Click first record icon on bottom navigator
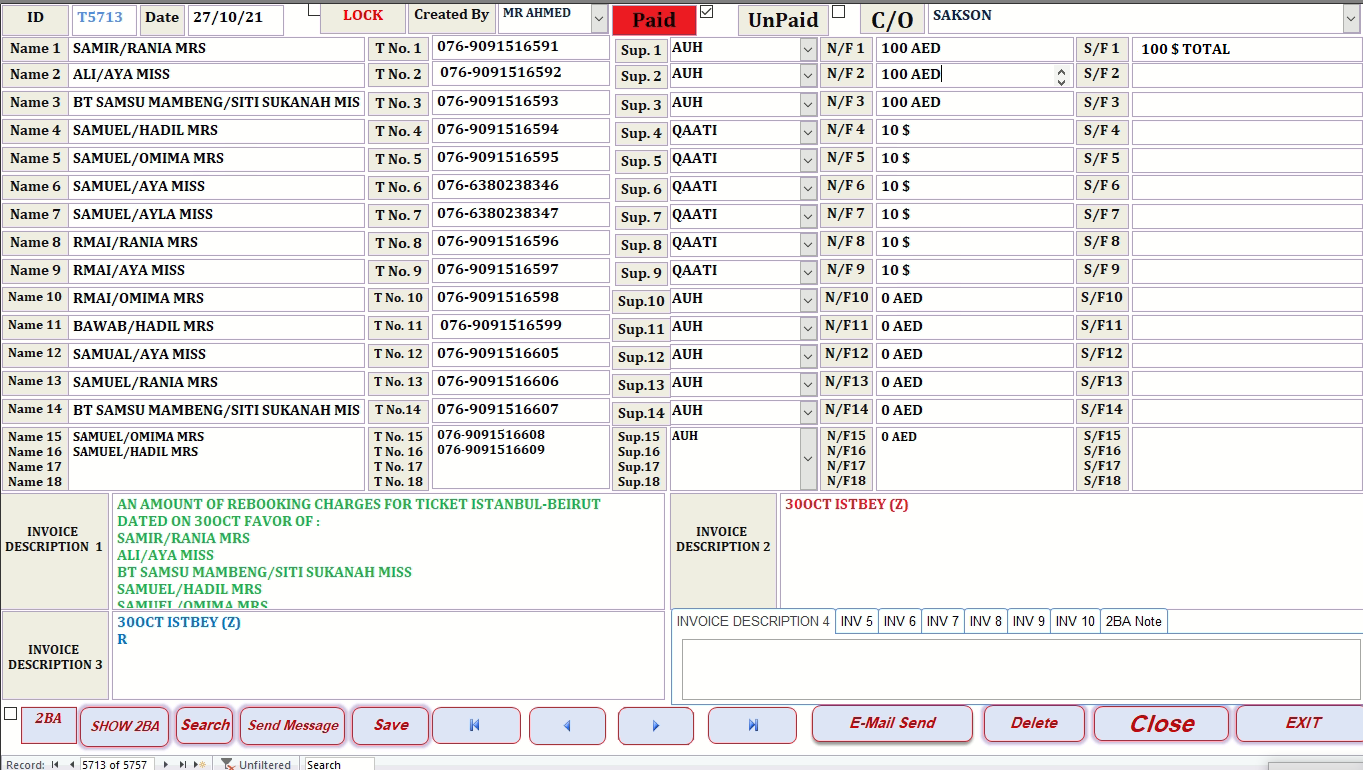Image resolution: width=1363 pixels, height=770 pixels. pyautogui.click(x=54, y=763)
